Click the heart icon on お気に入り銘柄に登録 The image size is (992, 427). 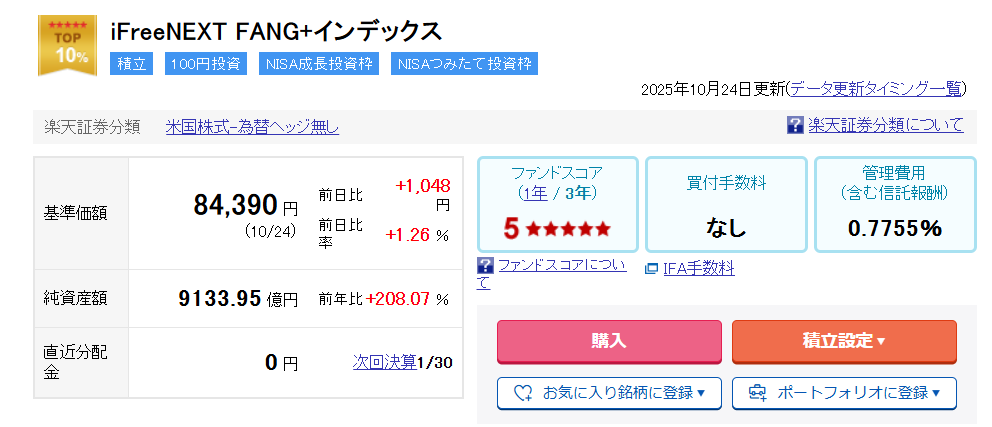[x=522, y=393]
